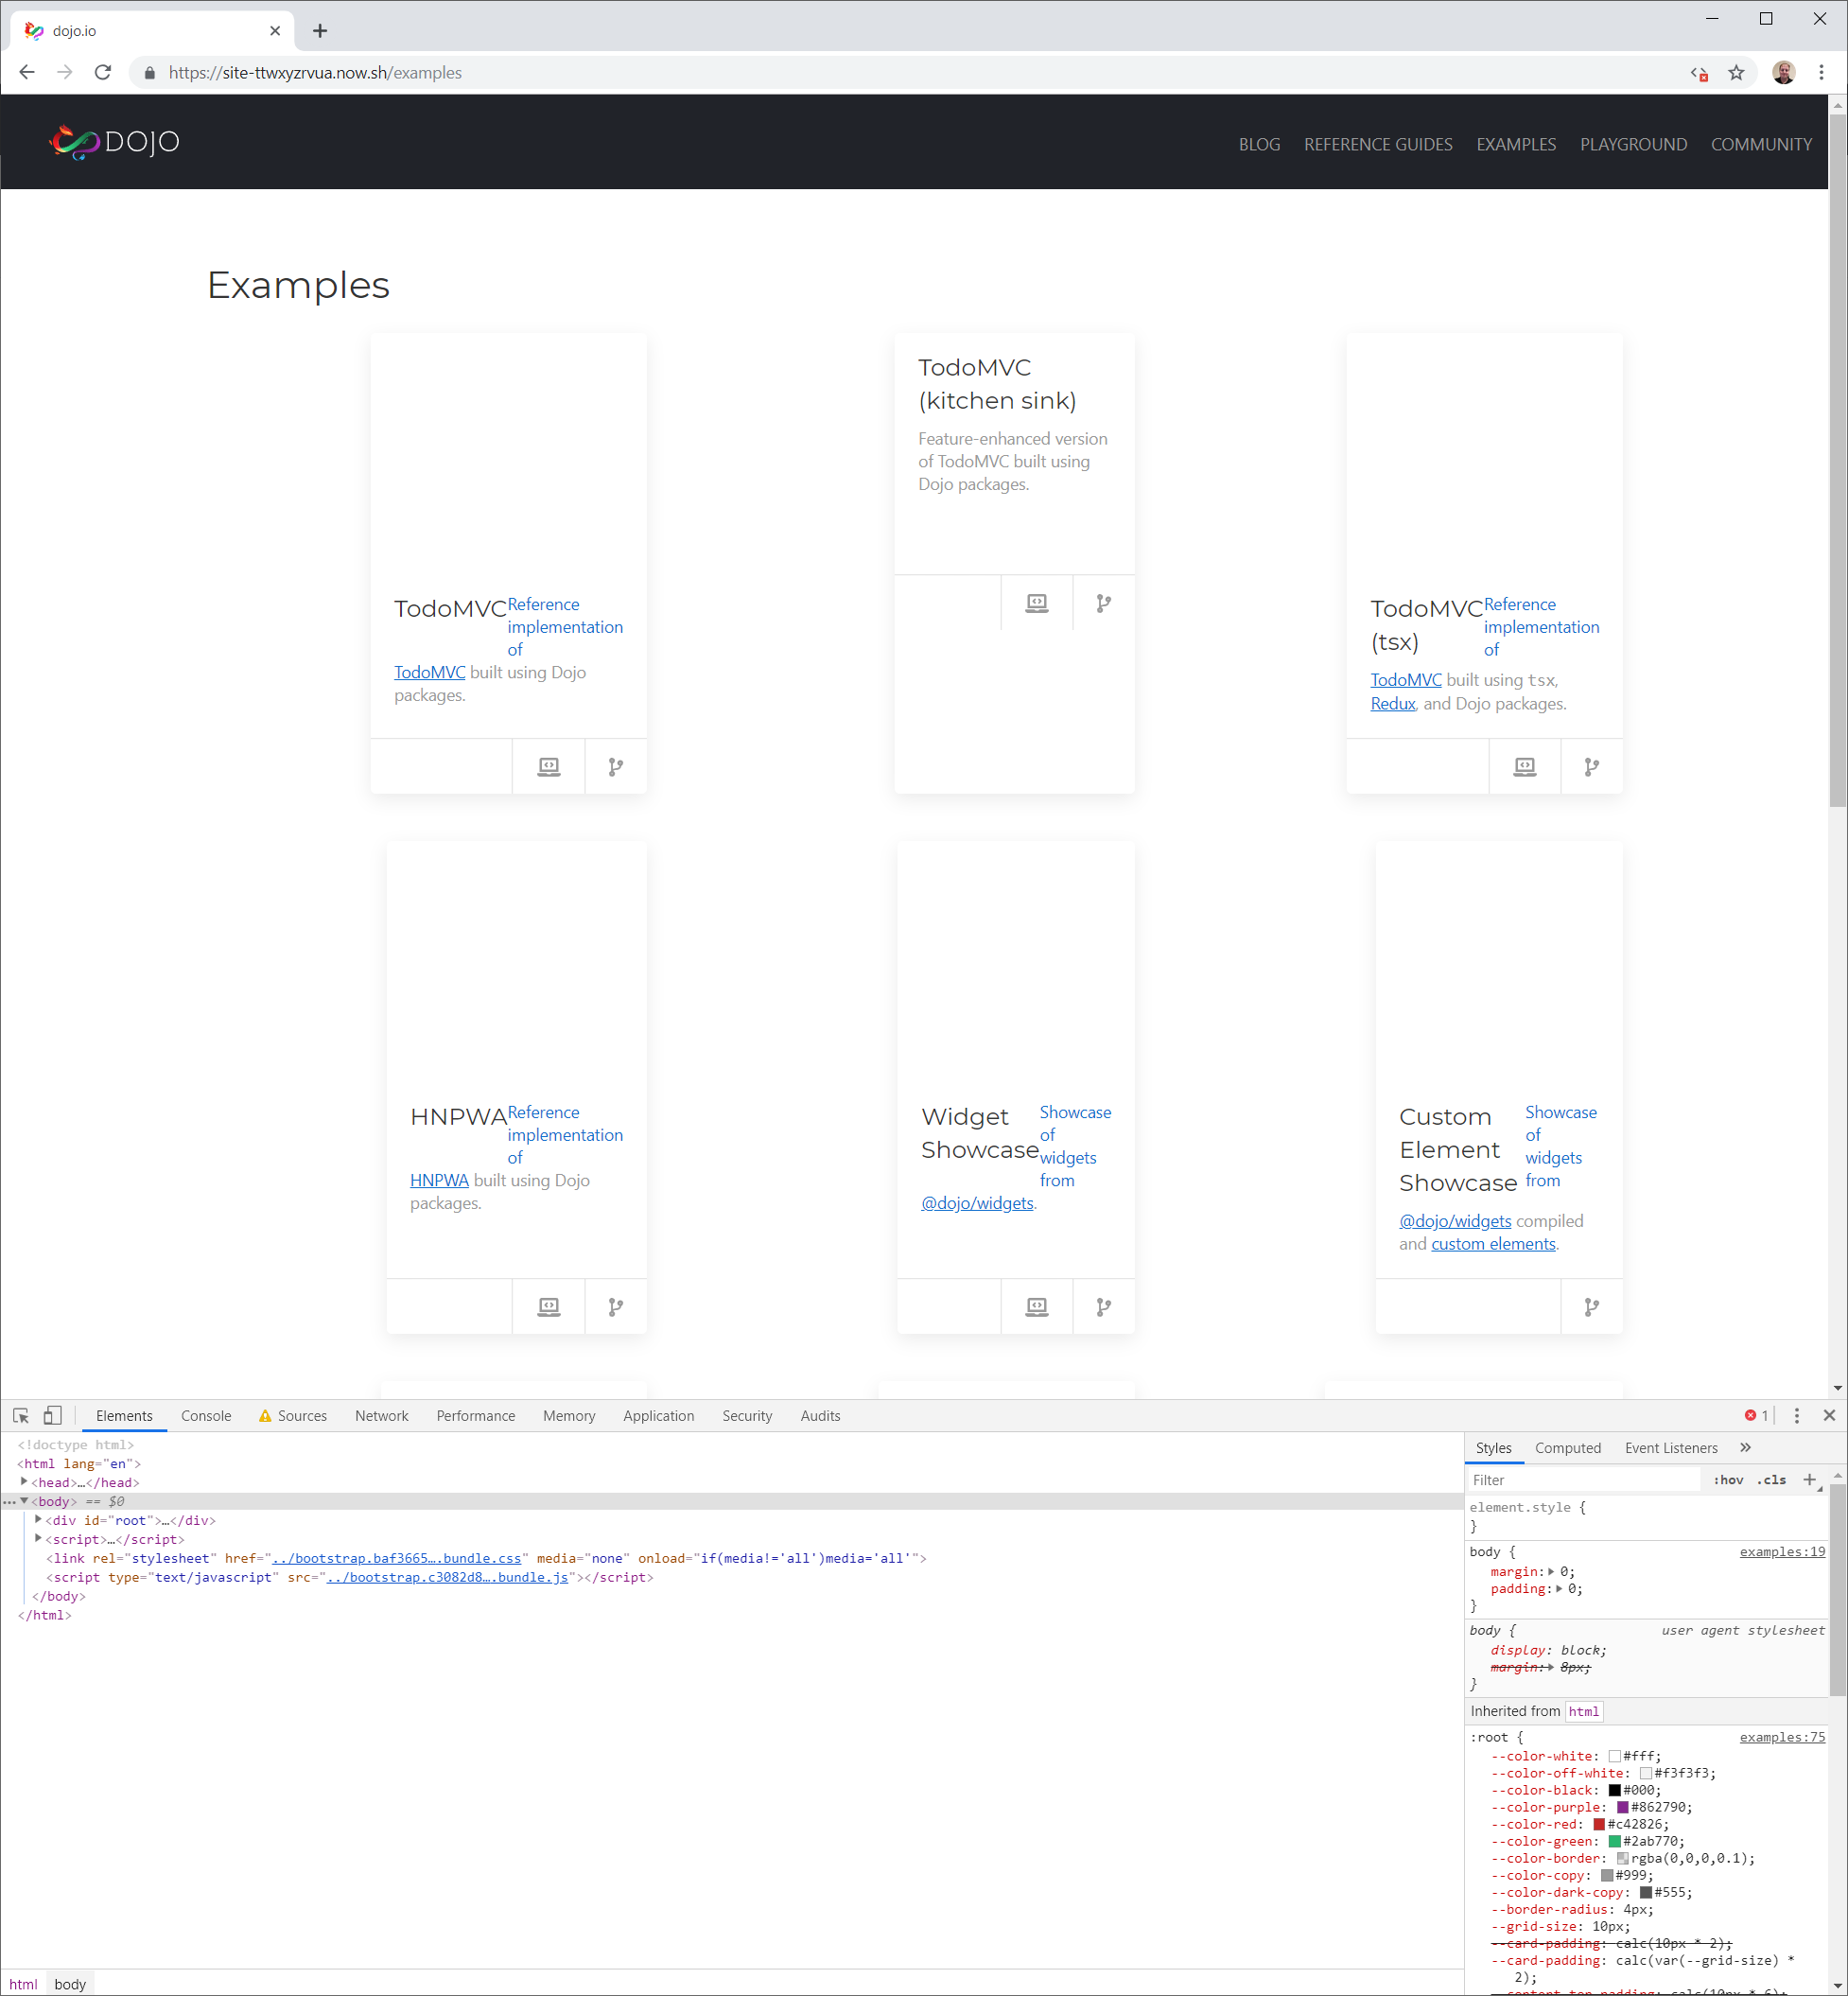The image size is (1848, 1996).
Task: Open the Computed styles tab
Action: (1567, 1448)
